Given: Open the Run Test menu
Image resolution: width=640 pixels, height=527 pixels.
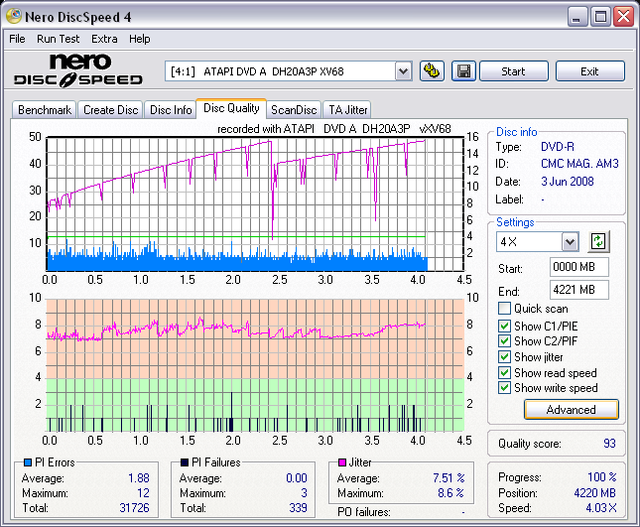Looking at the screenshot, I should 58,39.
